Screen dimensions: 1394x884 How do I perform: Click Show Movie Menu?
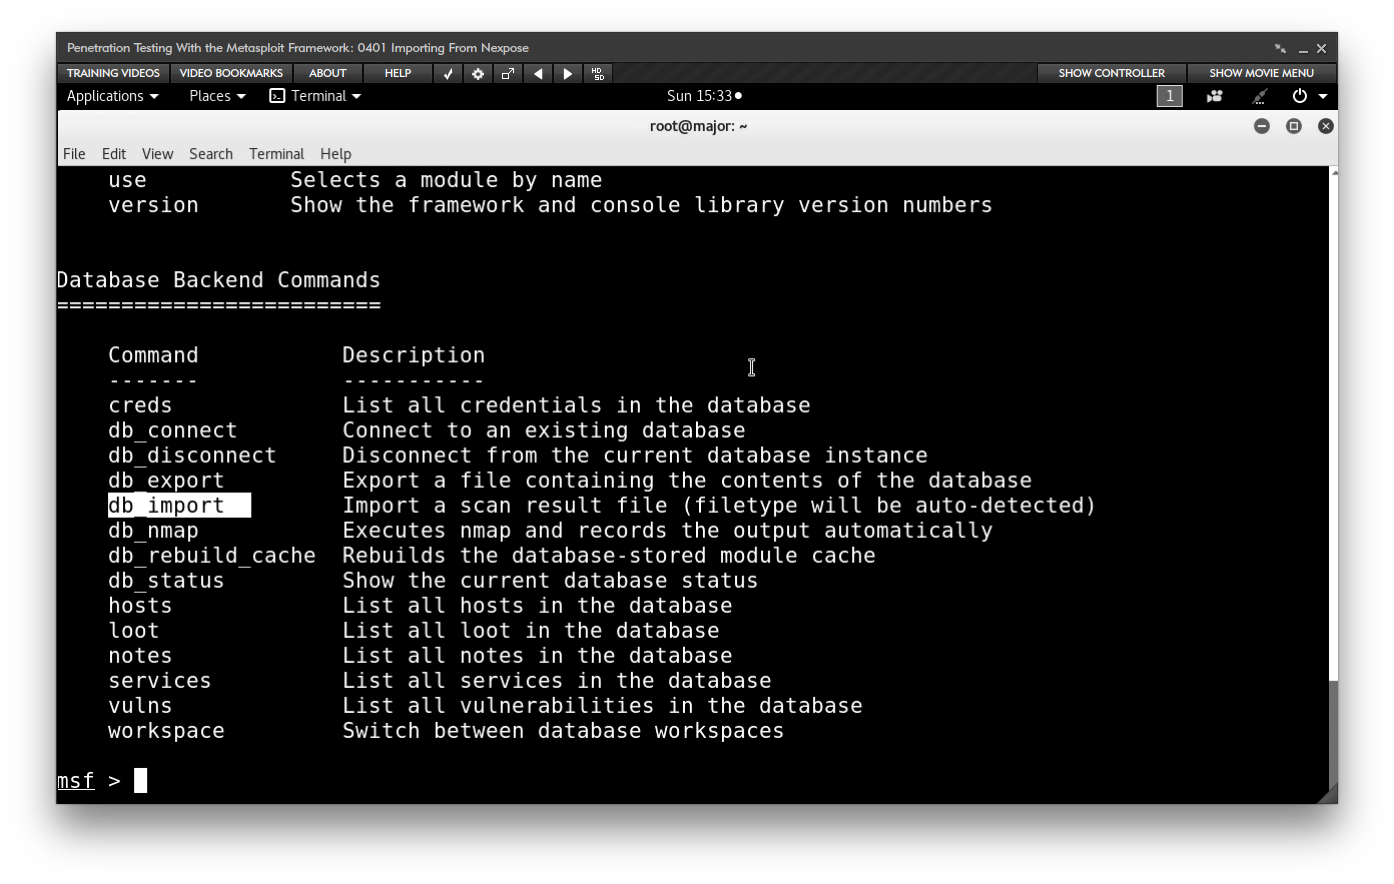[1262, 73]
